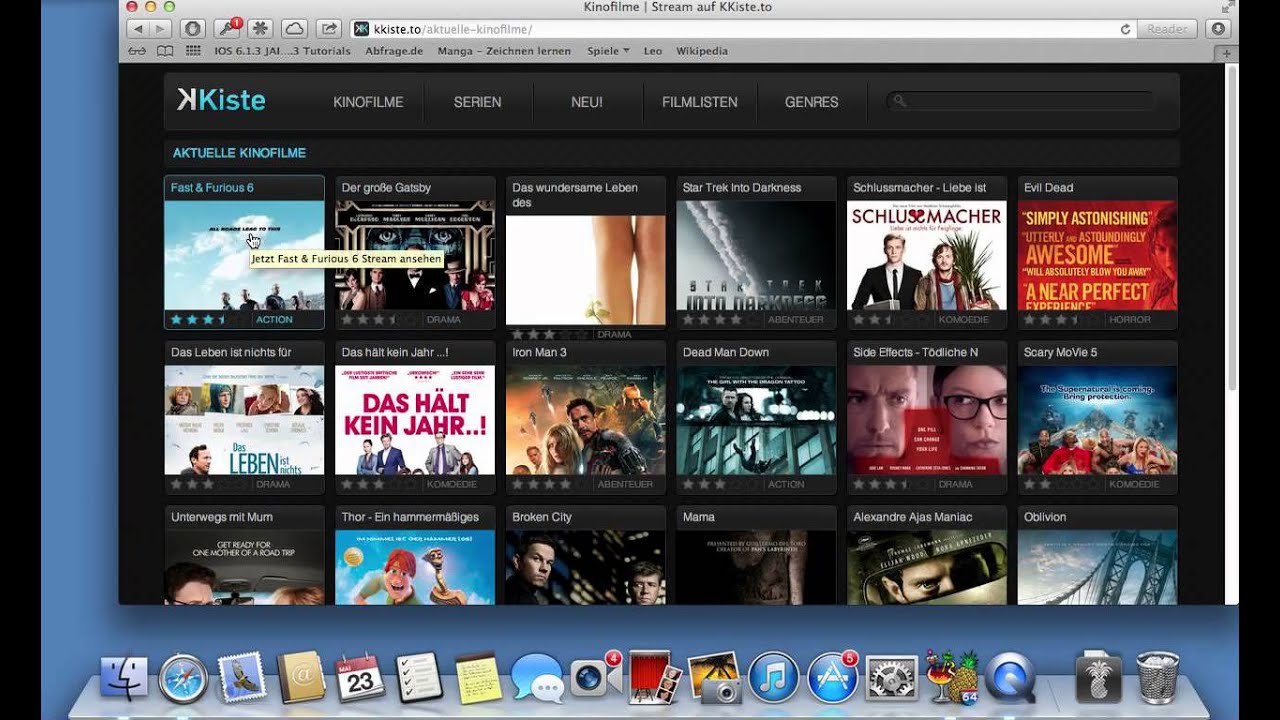This screenshot has width=1280, height=720.
Task: Open FaceTime camera icon with badge
Action: (x=596, y=678)
